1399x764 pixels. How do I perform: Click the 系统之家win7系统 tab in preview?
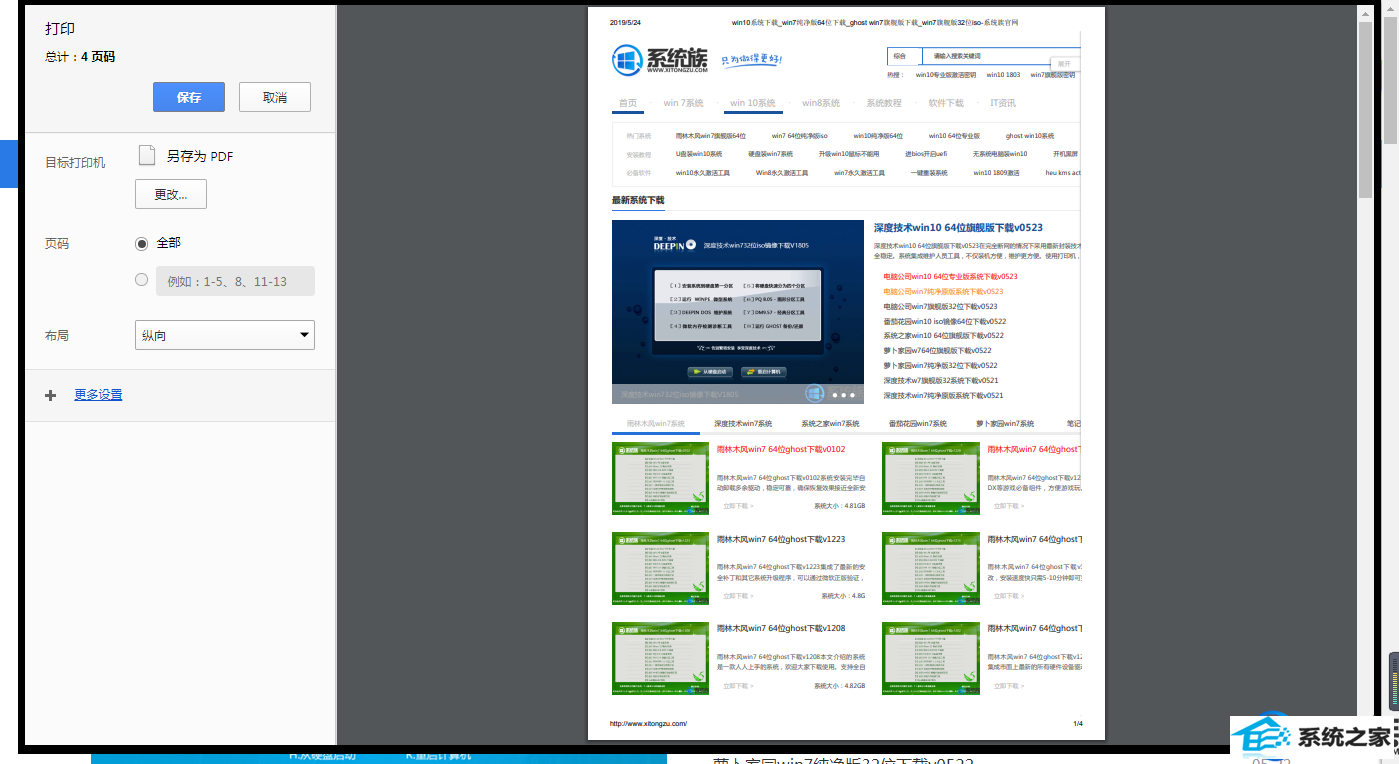[x=830, y=424]
